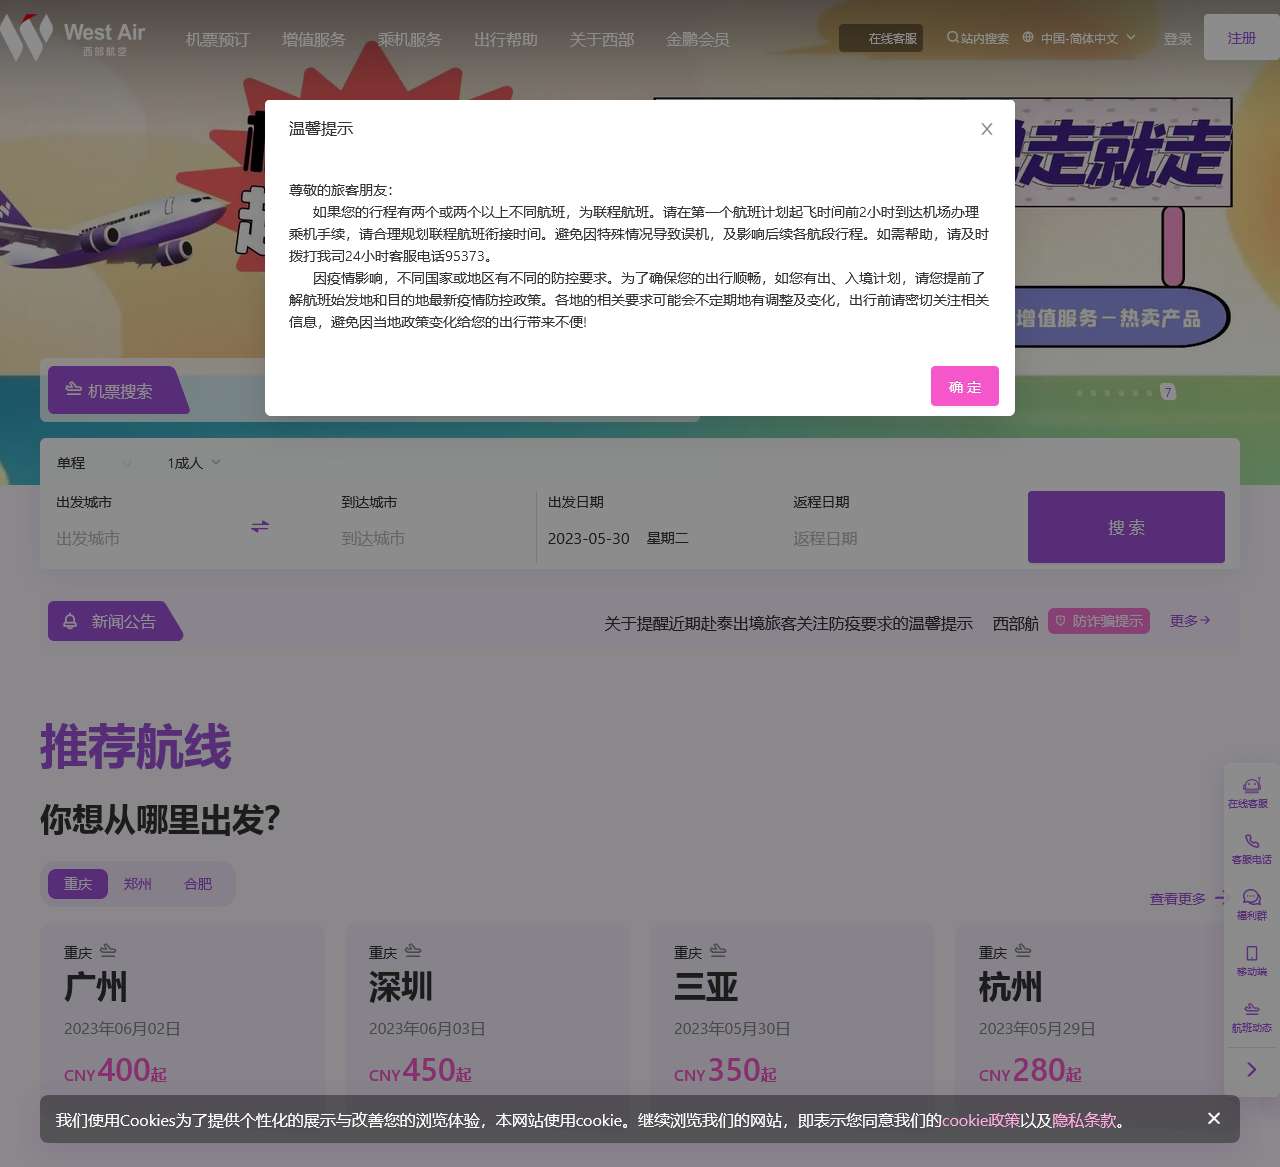Click the 确定 confirm button
Screen dimensions: 1280x1167
964,386
